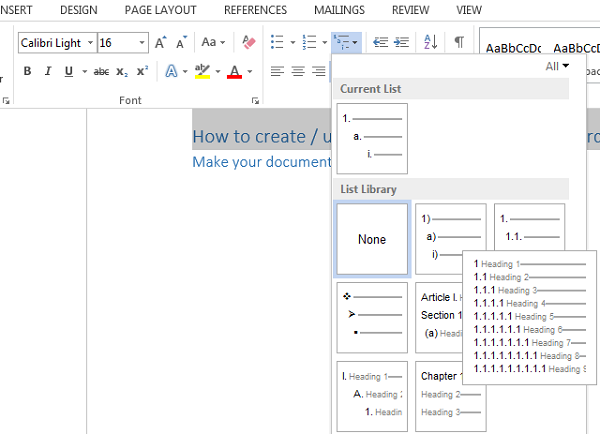Toggle bold formatting
600x434 pixels.
pos(27,71)
